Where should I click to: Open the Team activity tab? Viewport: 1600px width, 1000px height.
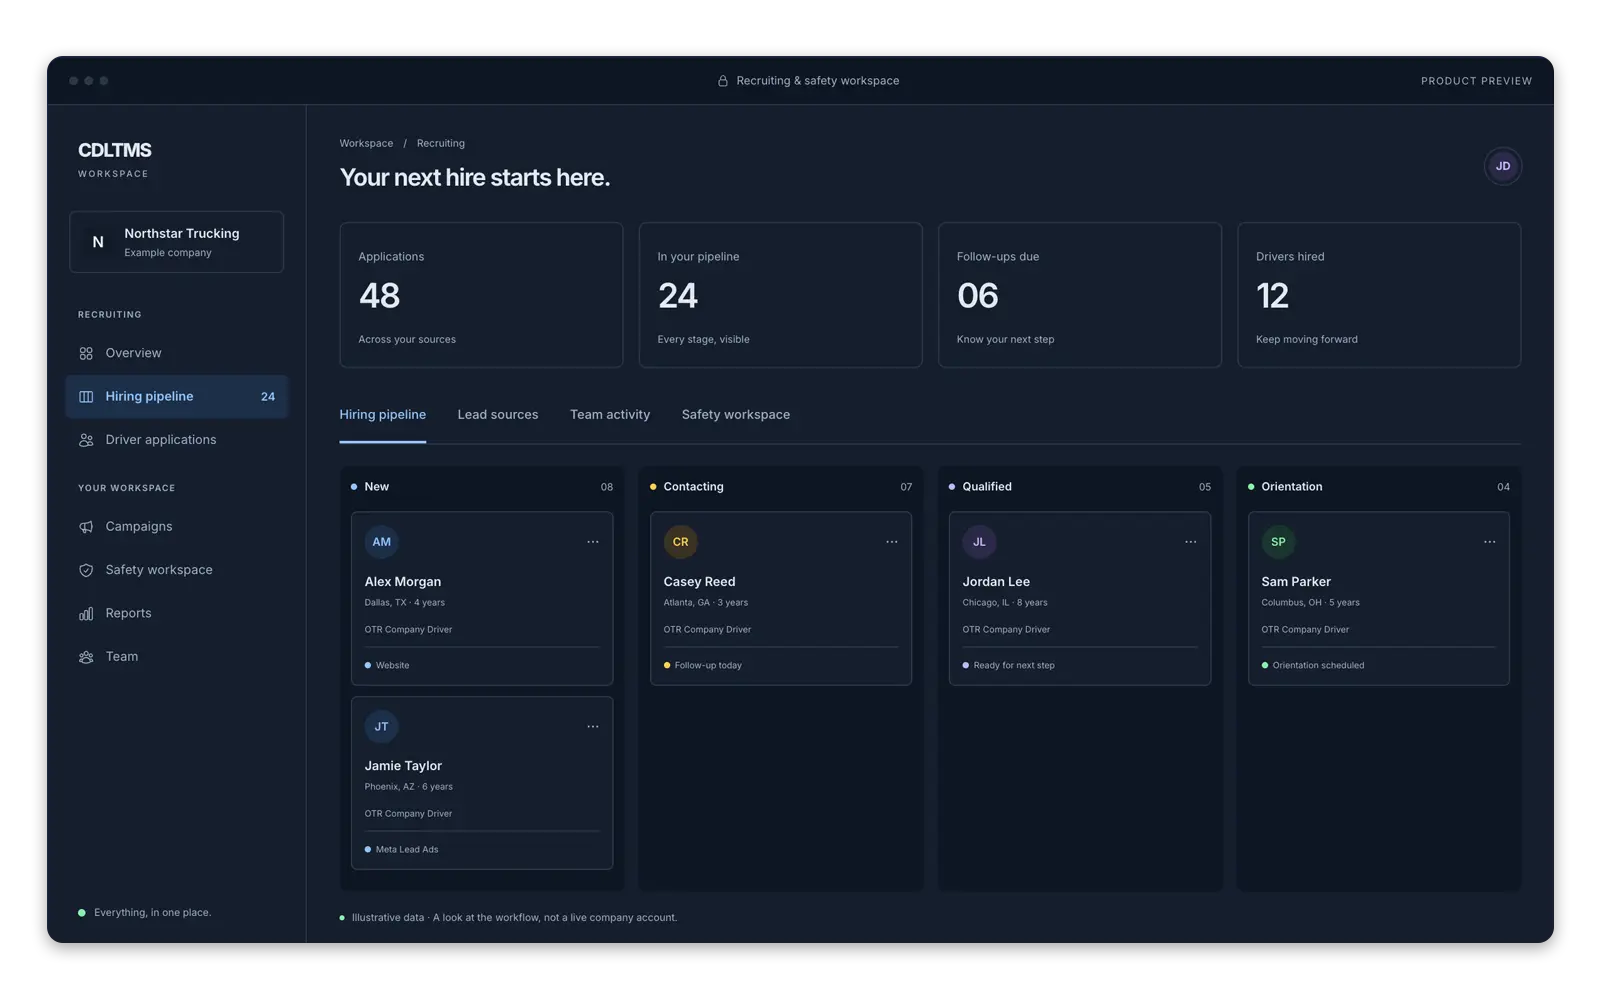610,415
